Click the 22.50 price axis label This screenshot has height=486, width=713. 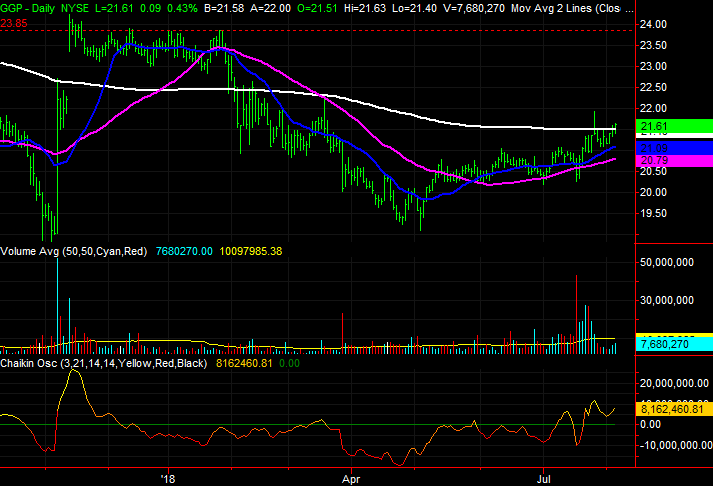pyautogui.click(x=653, y=87)
